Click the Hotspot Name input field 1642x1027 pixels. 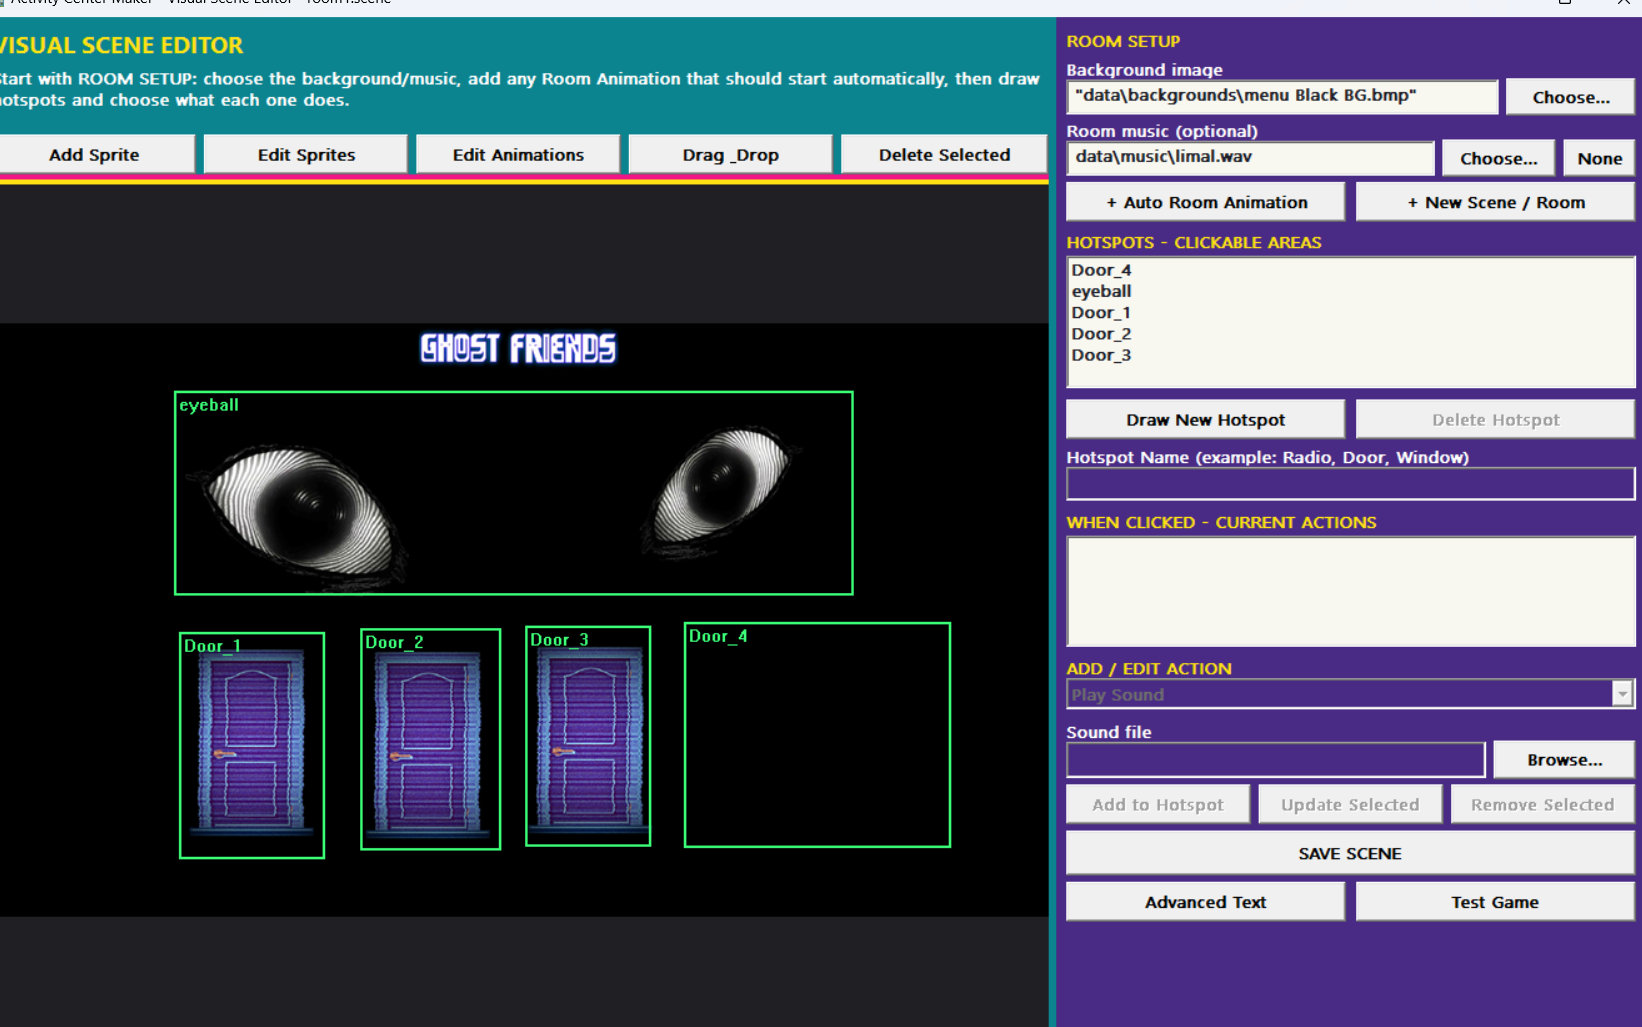(x=1350, y=484)
